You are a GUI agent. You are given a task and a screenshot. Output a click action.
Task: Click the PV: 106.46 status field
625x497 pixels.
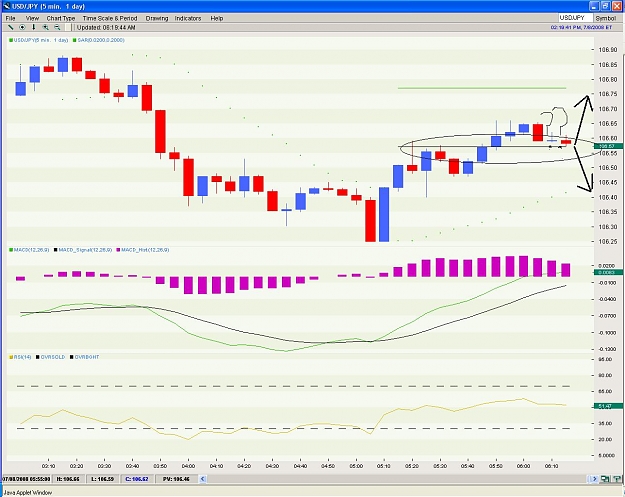coord(176,479)
